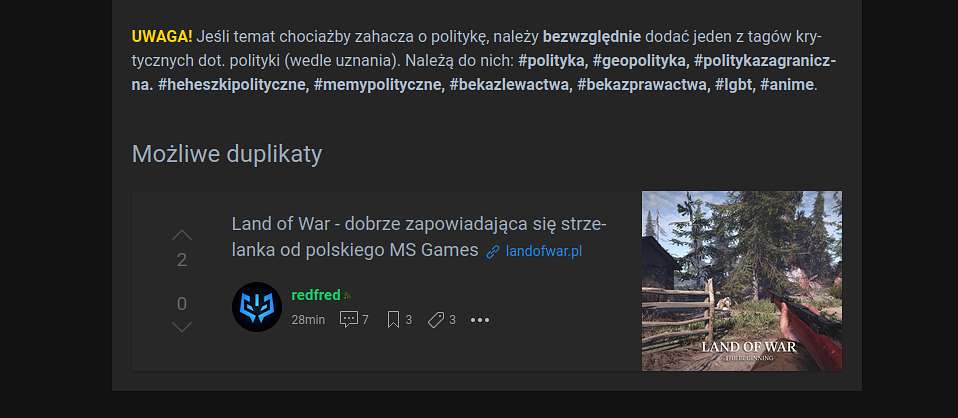Select the #anime tag
This screenshot has width=958, height=418.
788,85
